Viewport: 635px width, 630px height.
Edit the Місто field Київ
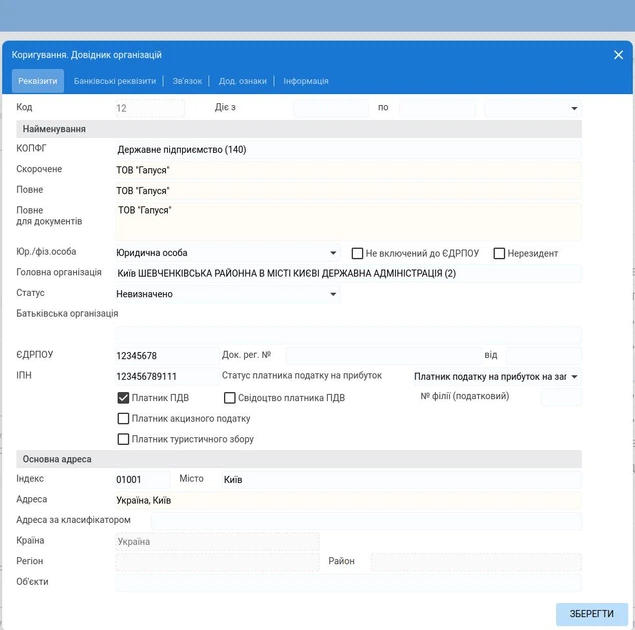pos(402,480)
